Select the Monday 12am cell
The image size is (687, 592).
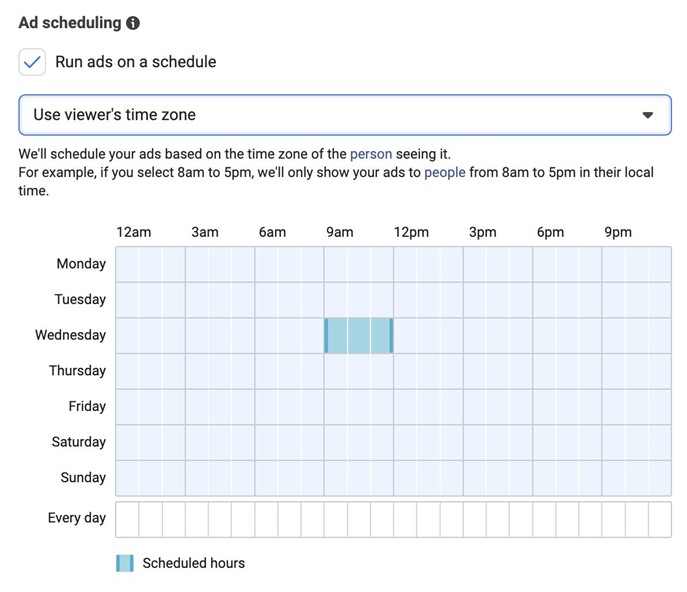click(x=127, y=264)
